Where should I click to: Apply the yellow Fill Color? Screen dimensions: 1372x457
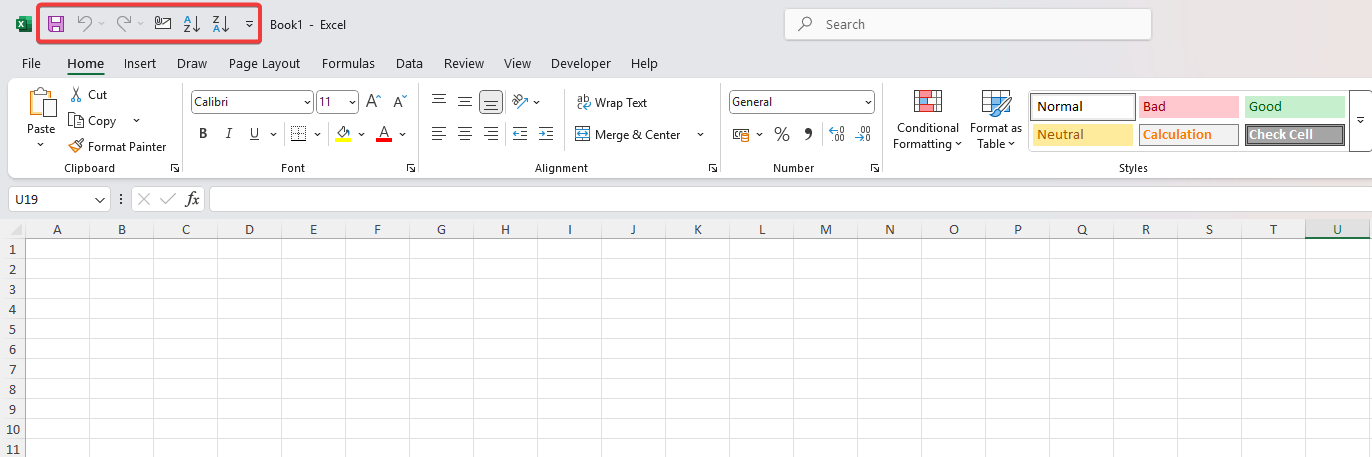343,134
